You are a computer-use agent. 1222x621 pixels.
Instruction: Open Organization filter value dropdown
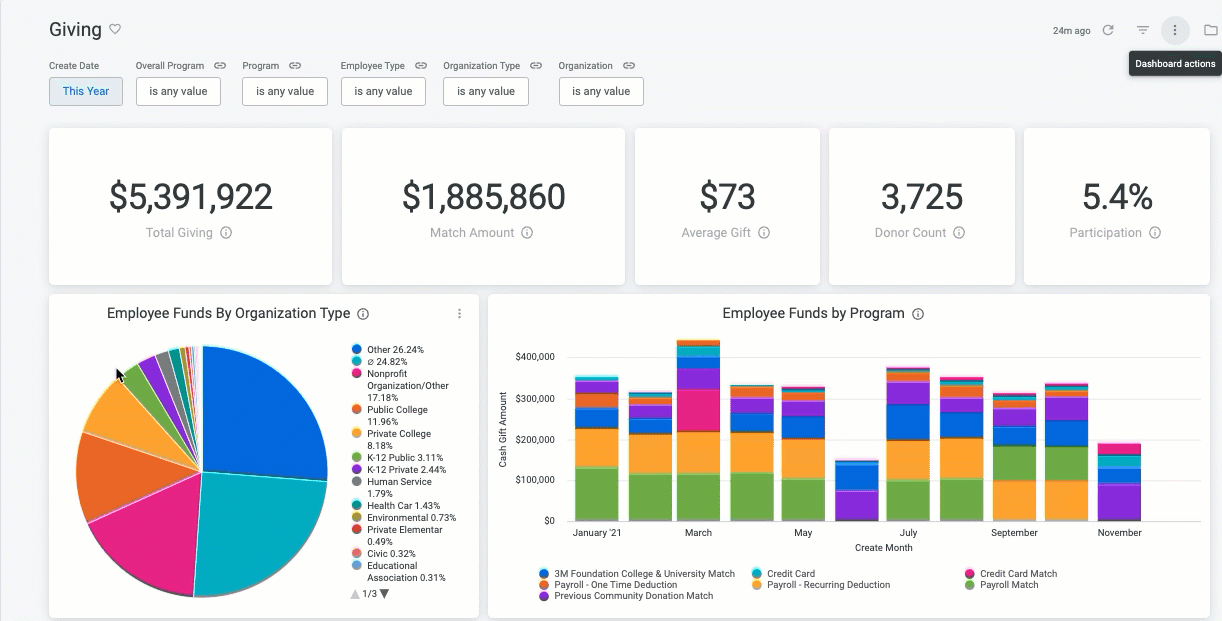(x=601, y=91)
